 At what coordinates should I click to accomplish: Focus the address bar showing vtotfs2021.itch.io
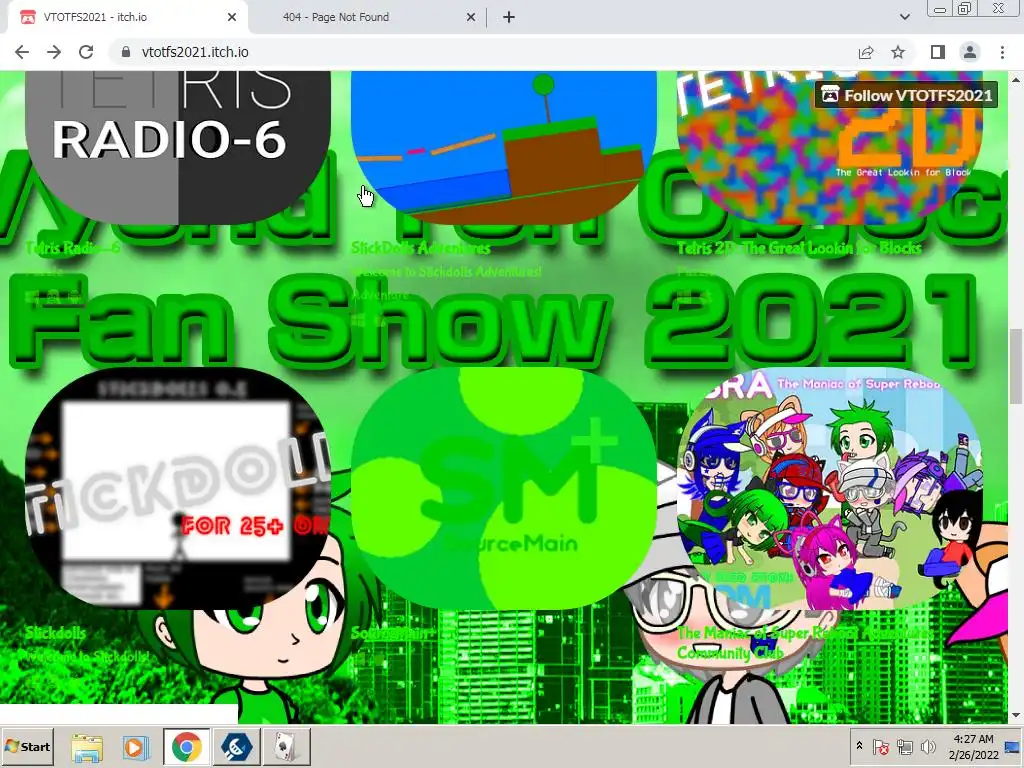click(x=483, y=52)
